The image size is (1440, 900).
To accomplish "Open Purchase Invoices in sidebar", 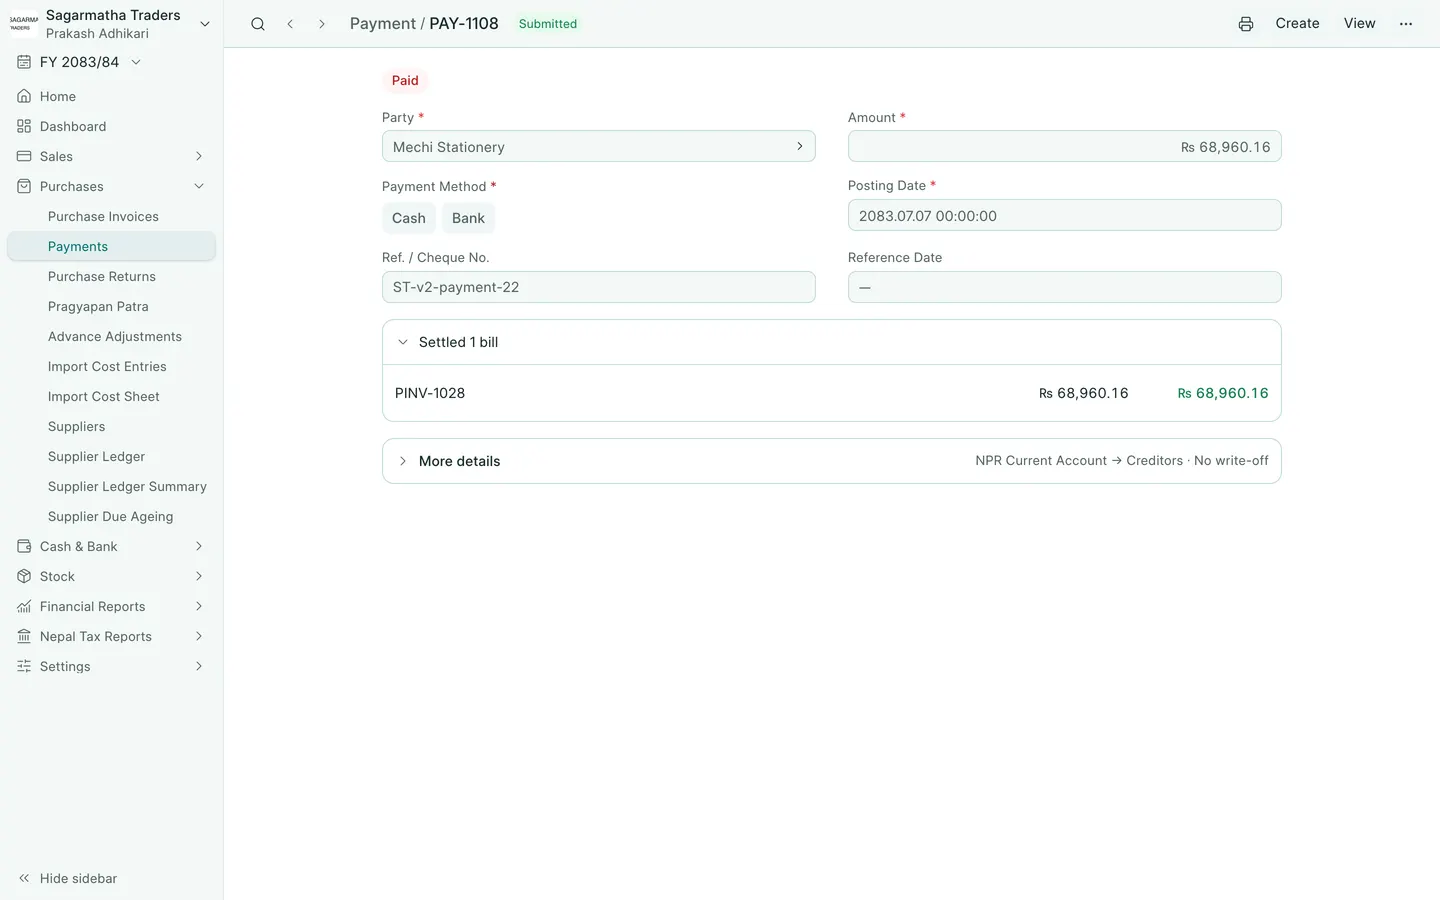I will (103, 217).
